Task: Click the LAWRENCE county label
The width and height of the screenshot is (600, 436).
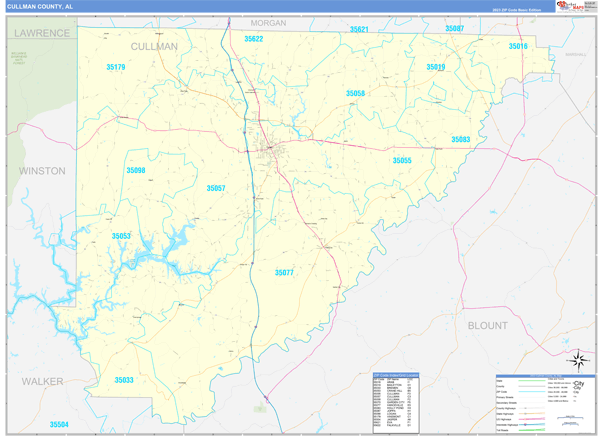Action: tap(40, 33)
